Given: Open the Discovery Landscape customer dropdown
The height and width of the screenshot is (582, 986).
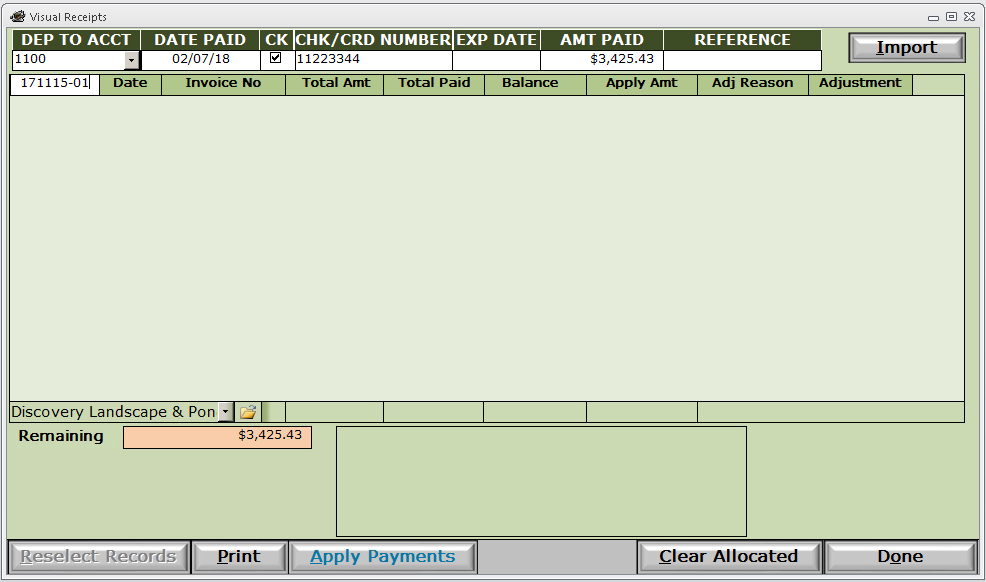Looking at the screenshot, I should pyautogui.click(x=226, y=412).
